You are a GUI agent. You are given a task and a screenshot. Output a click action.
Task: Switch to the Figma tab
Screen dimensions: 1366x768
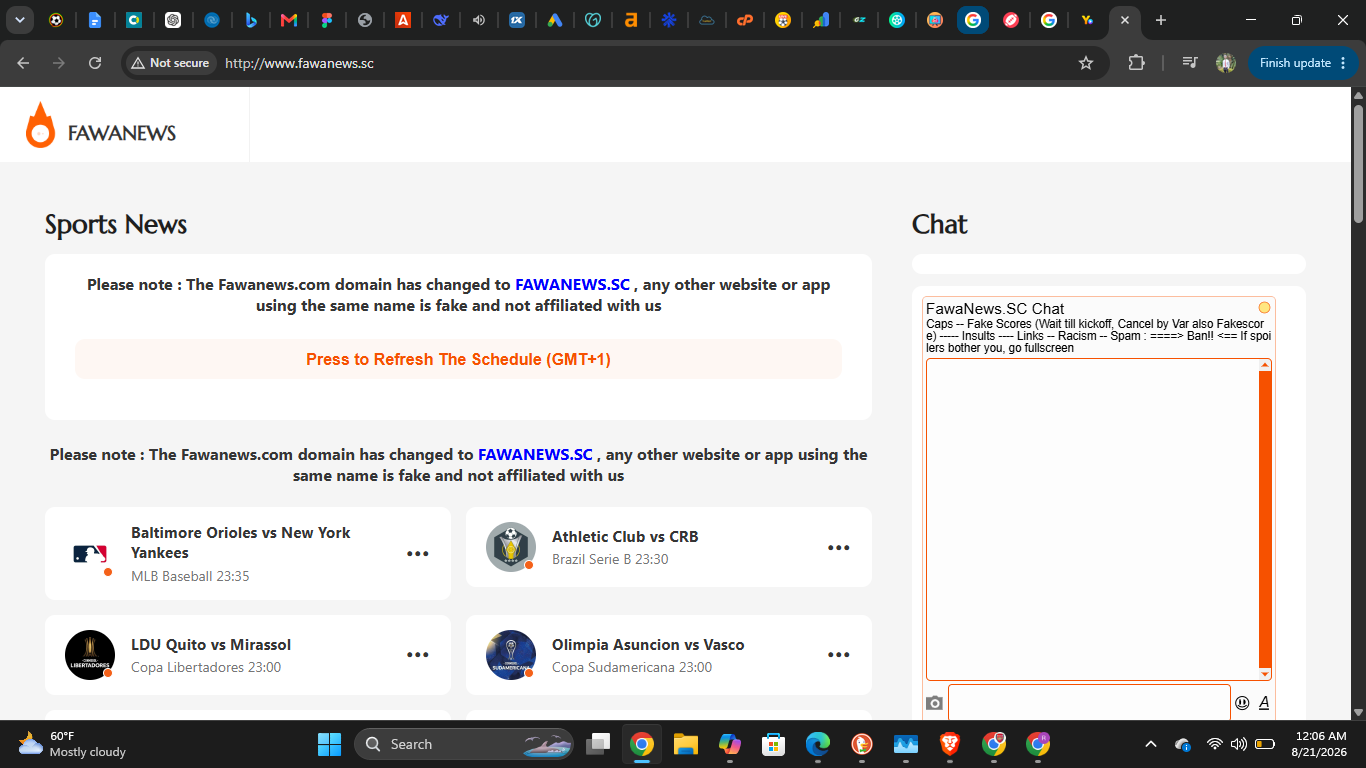[x=327, y=20]
